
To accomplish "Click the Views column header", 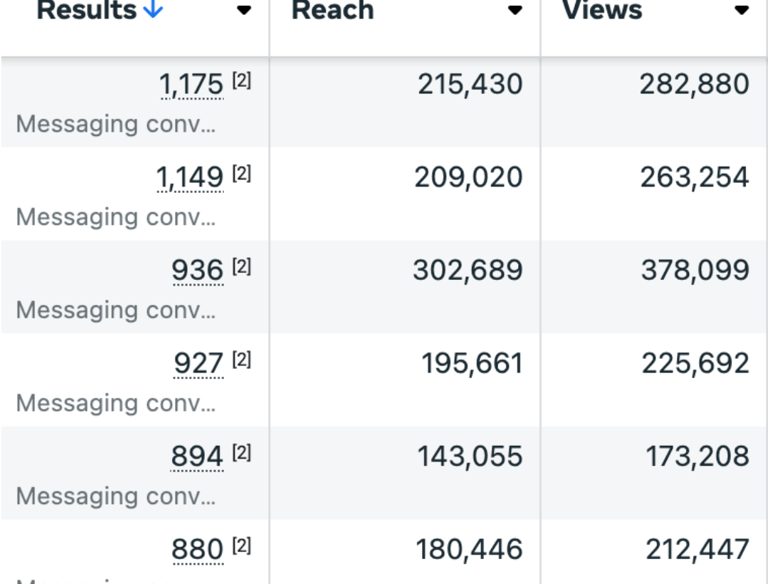I will pyautogui.click(x=602, y=10).
